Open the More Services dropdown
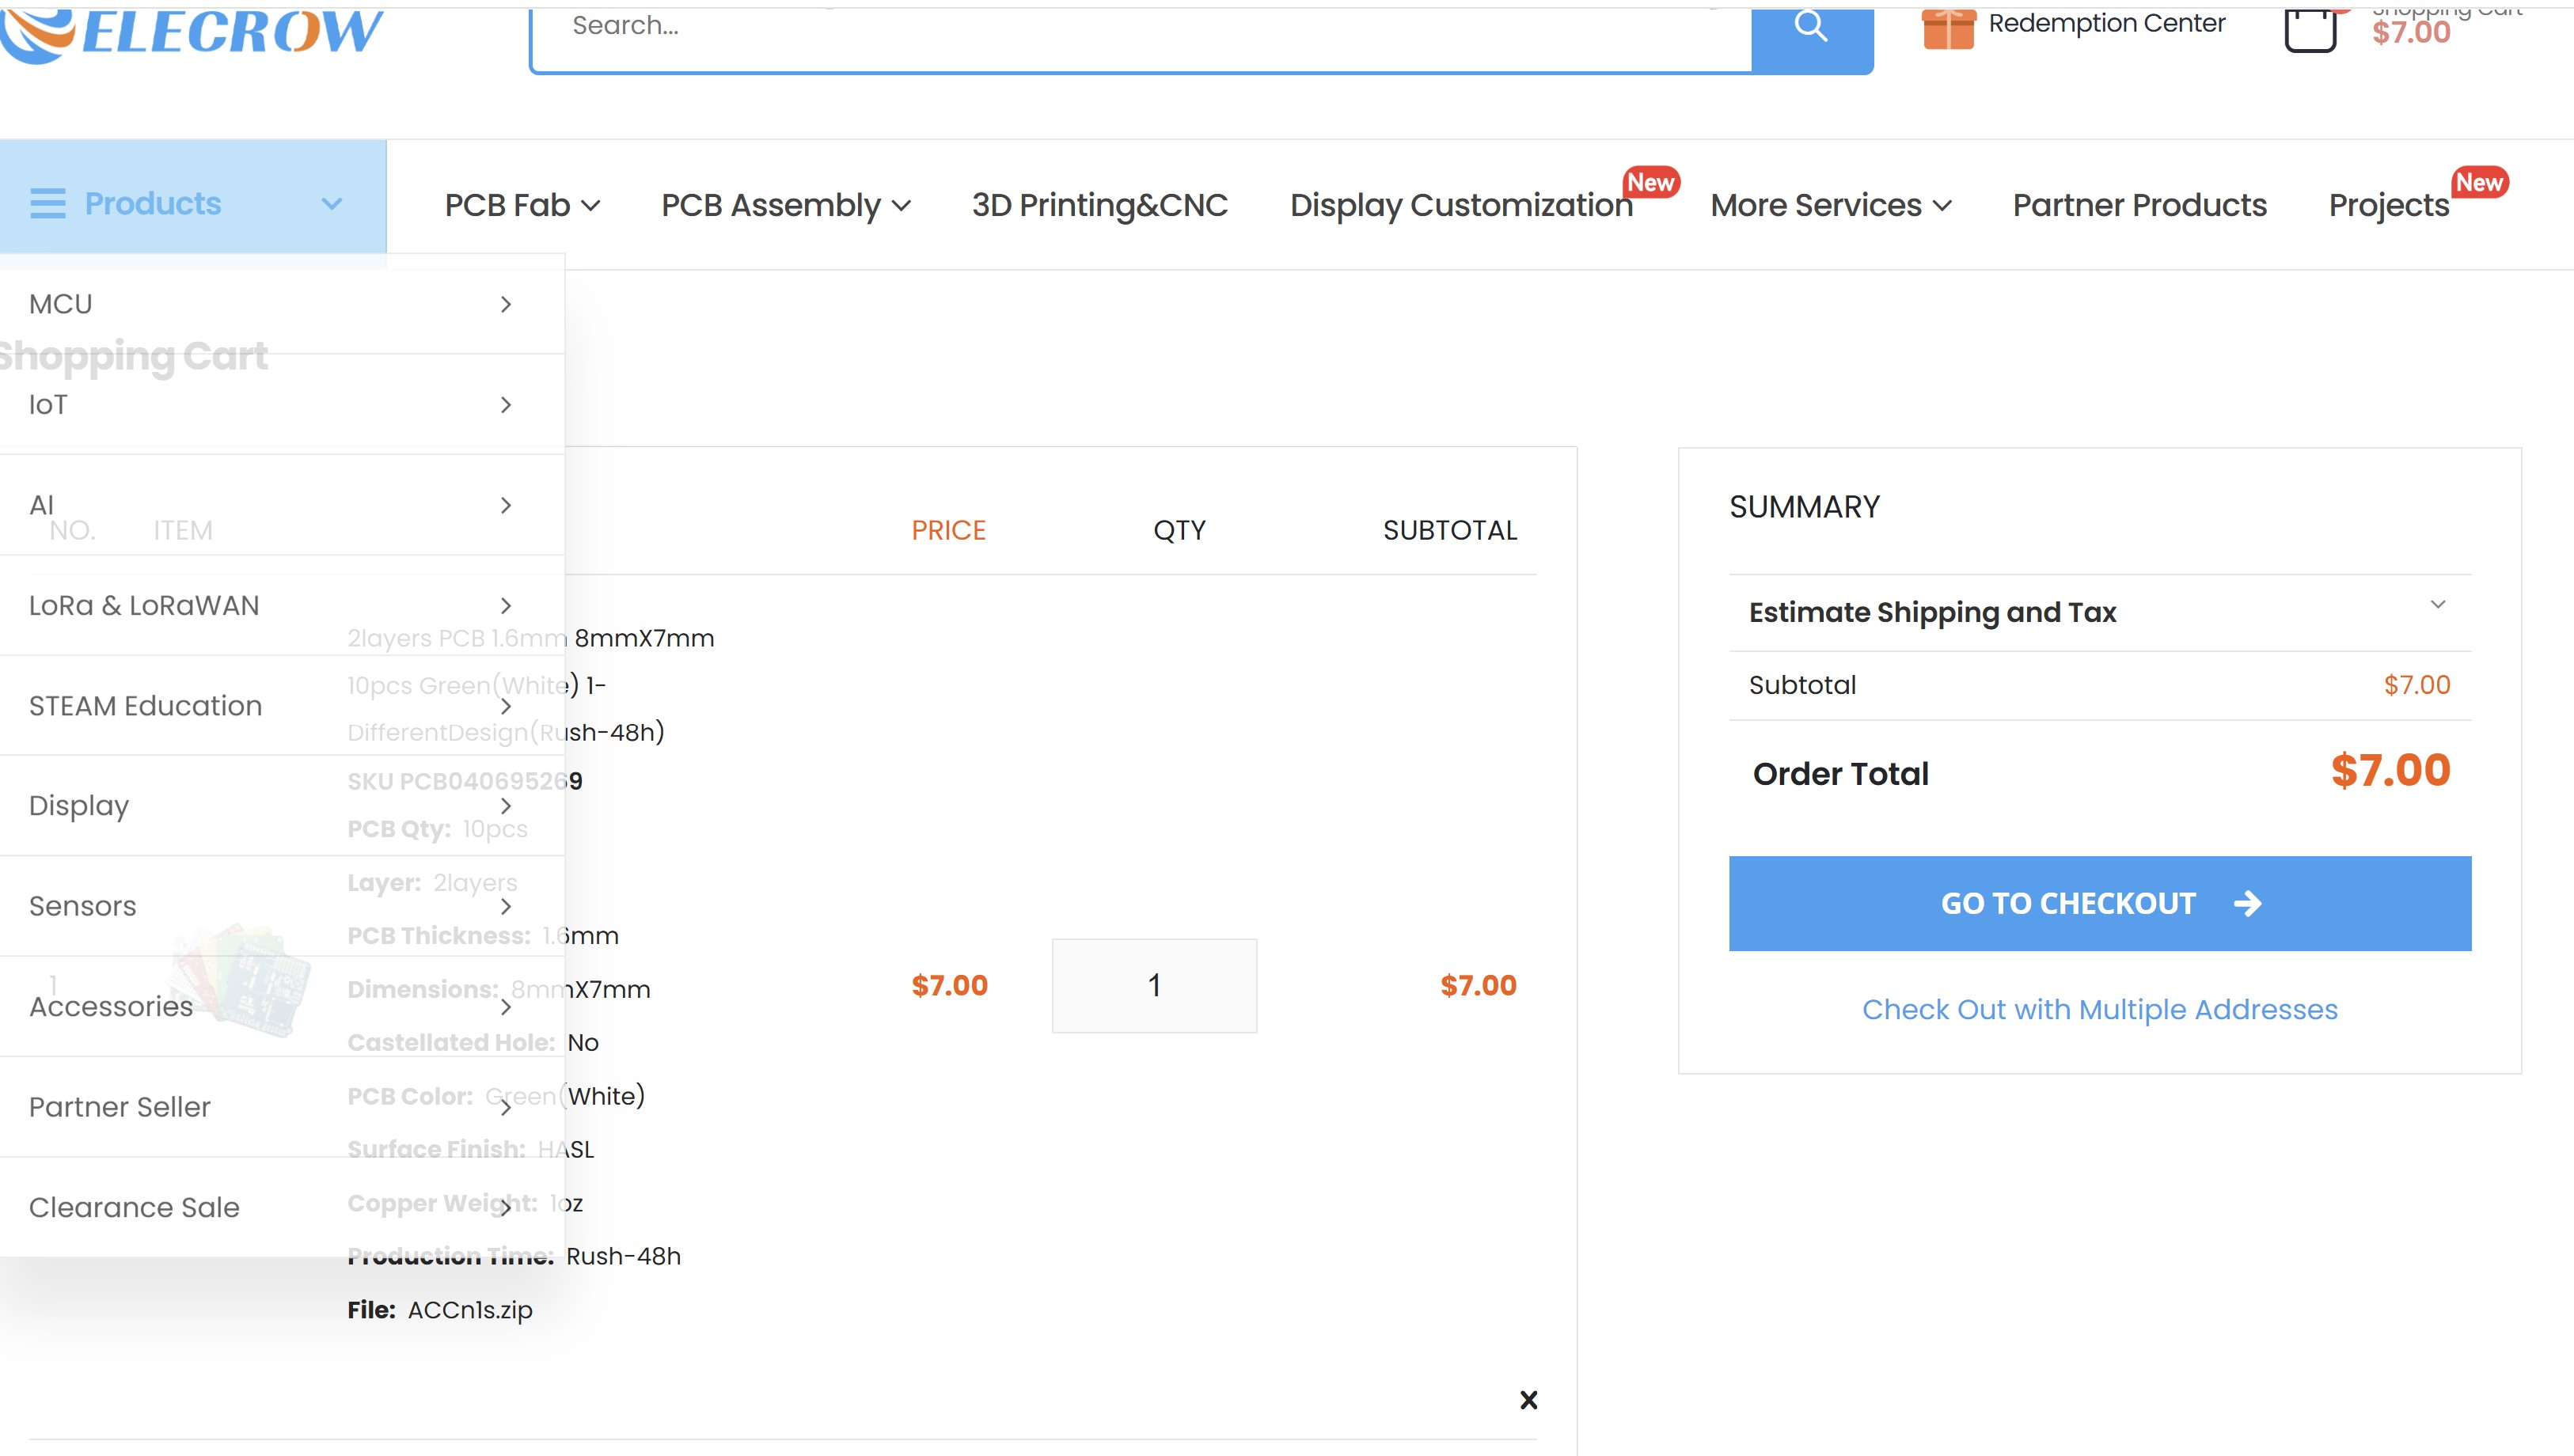 coord(1830,205)
